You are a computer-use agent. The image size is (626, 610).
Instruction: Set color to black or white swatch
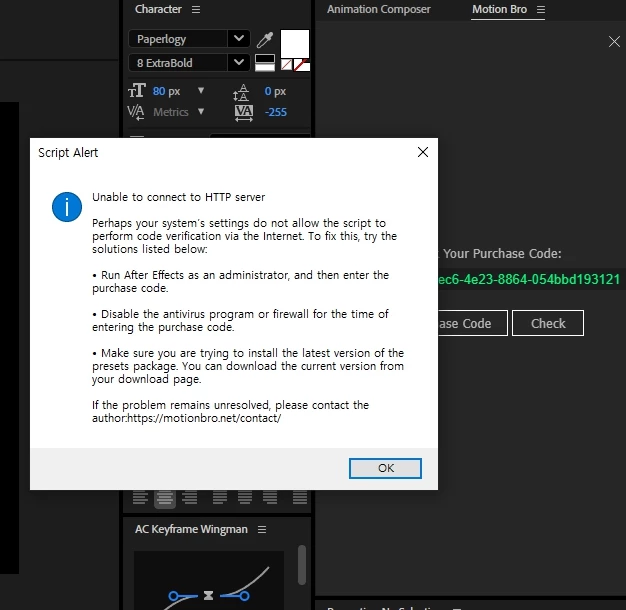(265, 63)
